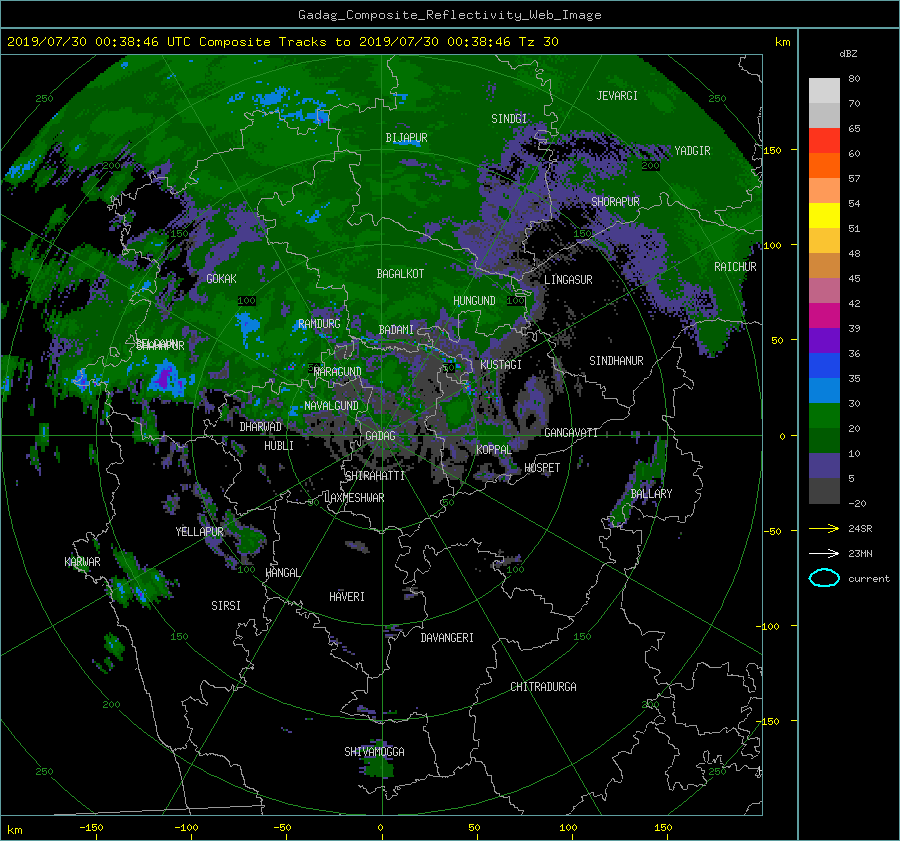Click the yellow 24SR track arrow
Image resolution: width=900 pixels, height=841 pixels.
click(824, 528)
